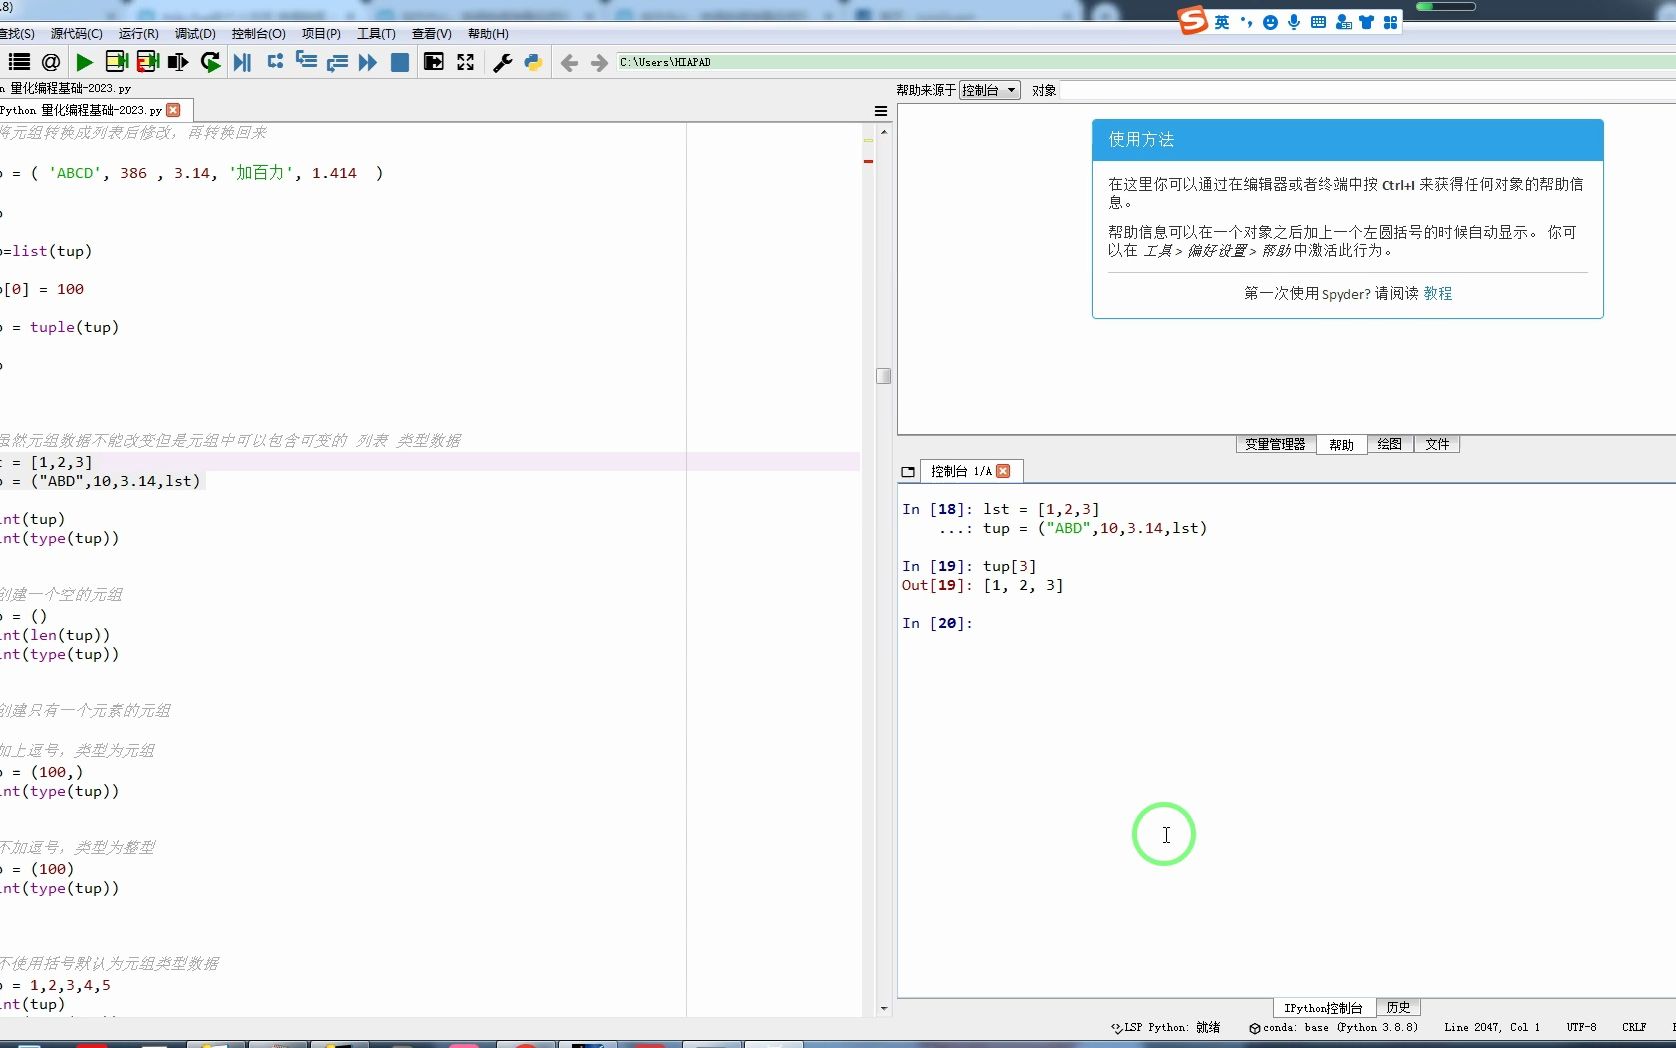Switch to the 文件 tab
The height and width of the screenshot is (1048, 1676).
click(x=1437, y=444)
